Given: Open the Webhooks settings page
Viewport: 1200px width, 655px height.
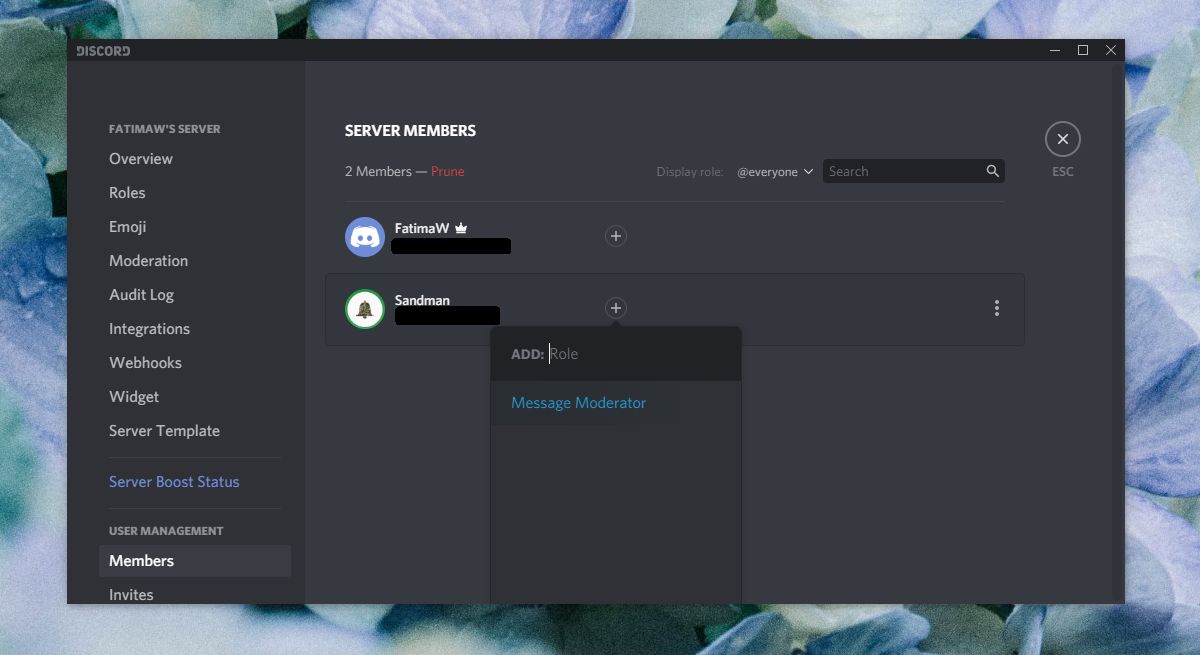Looking at the screenshot, I should pyautogui.click(x=145, y=362).
